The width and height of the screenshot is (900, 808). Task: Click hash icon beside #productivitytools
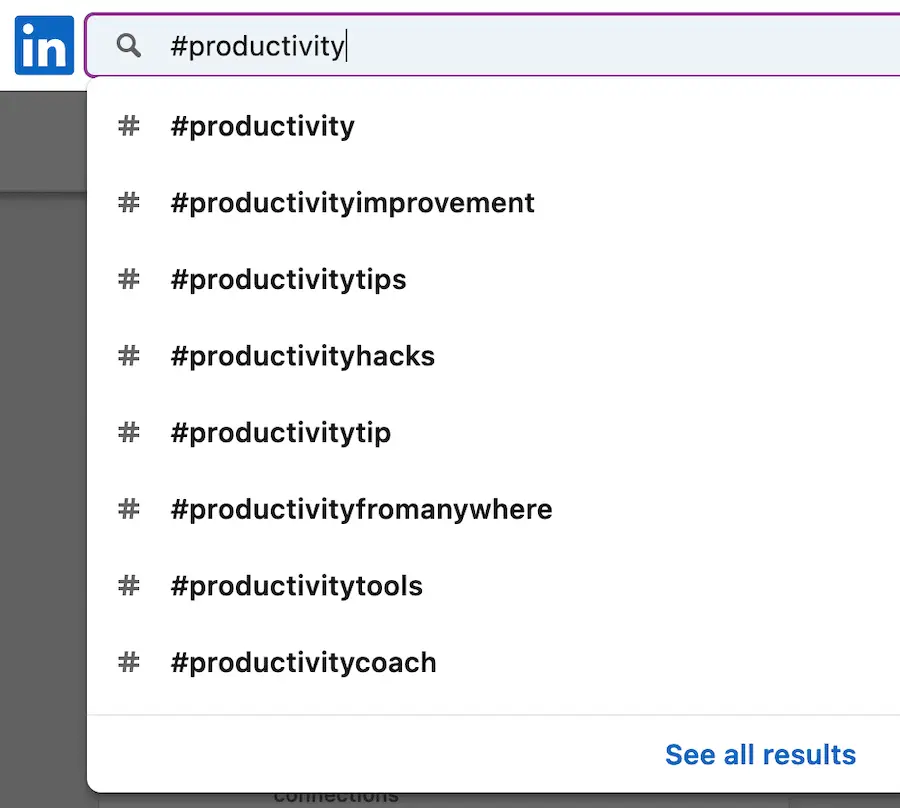(129, 586)
